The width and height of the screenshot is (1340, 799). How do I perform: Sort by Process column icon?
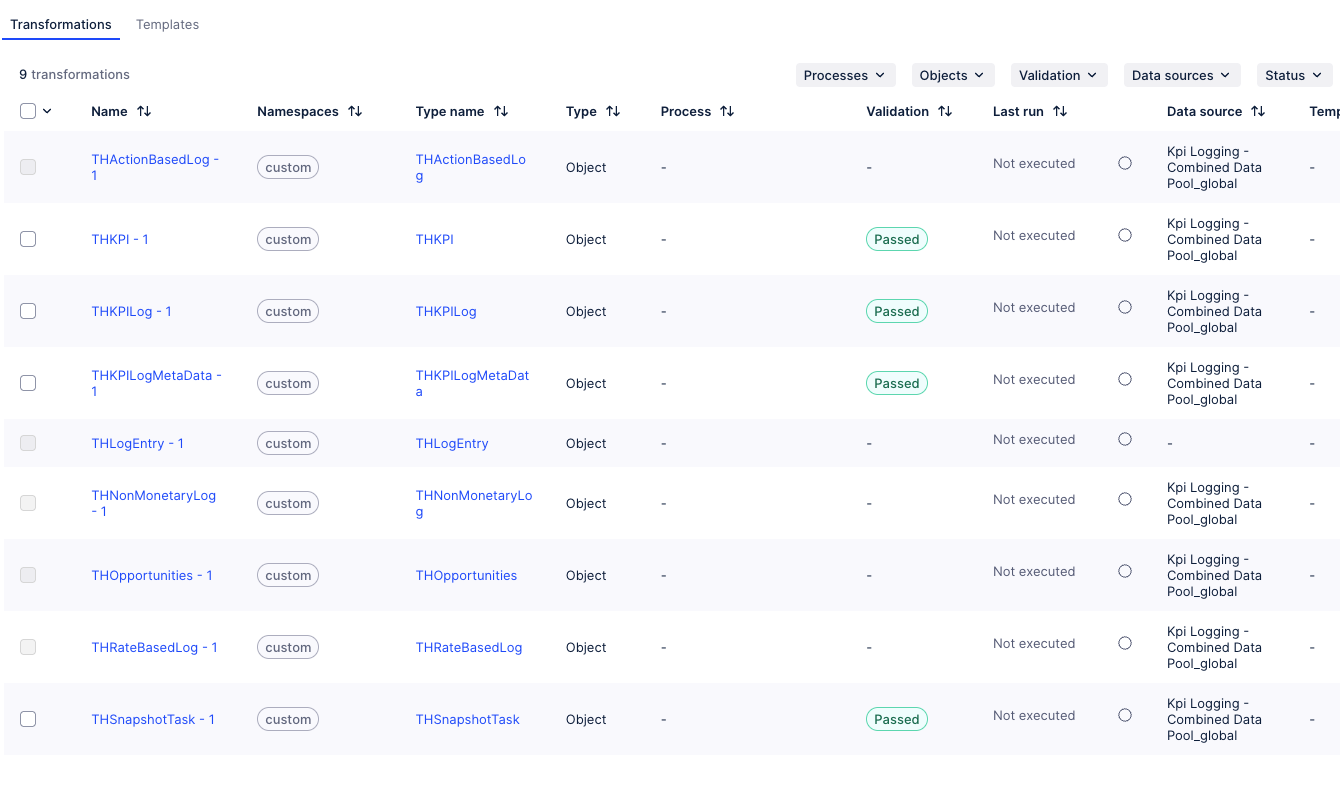point(727,112)
